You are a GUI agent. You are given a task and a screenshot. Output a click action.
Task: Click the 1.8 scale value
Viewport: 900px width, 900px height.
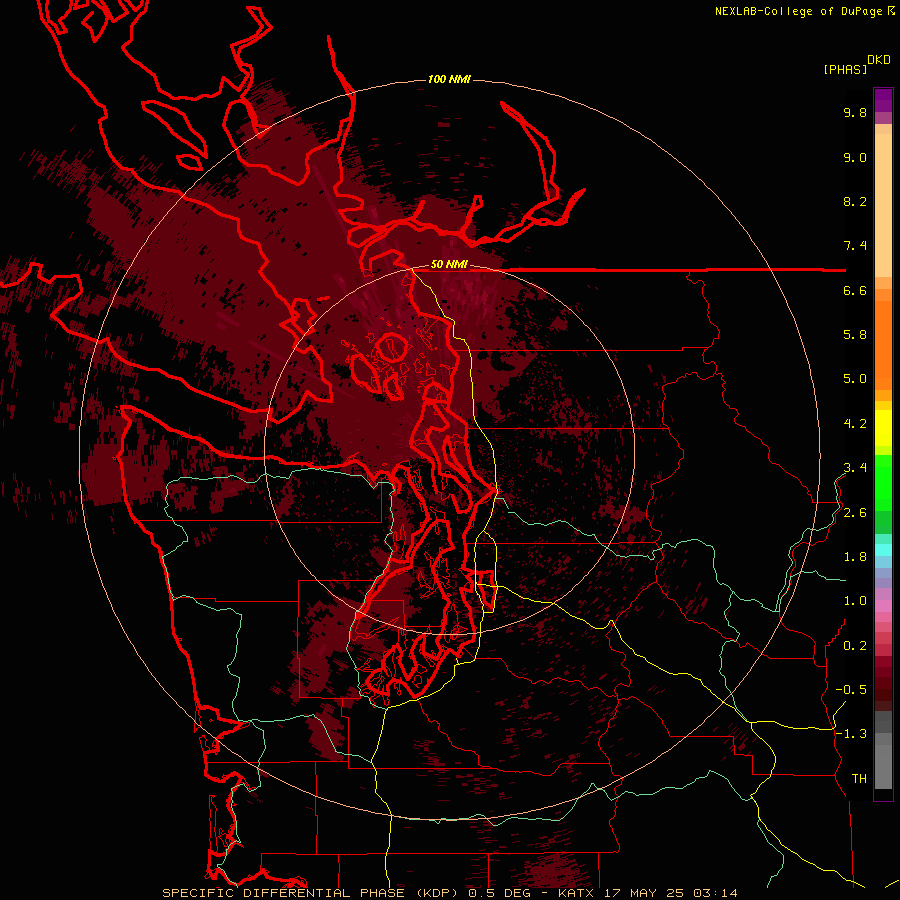point(855,557)
